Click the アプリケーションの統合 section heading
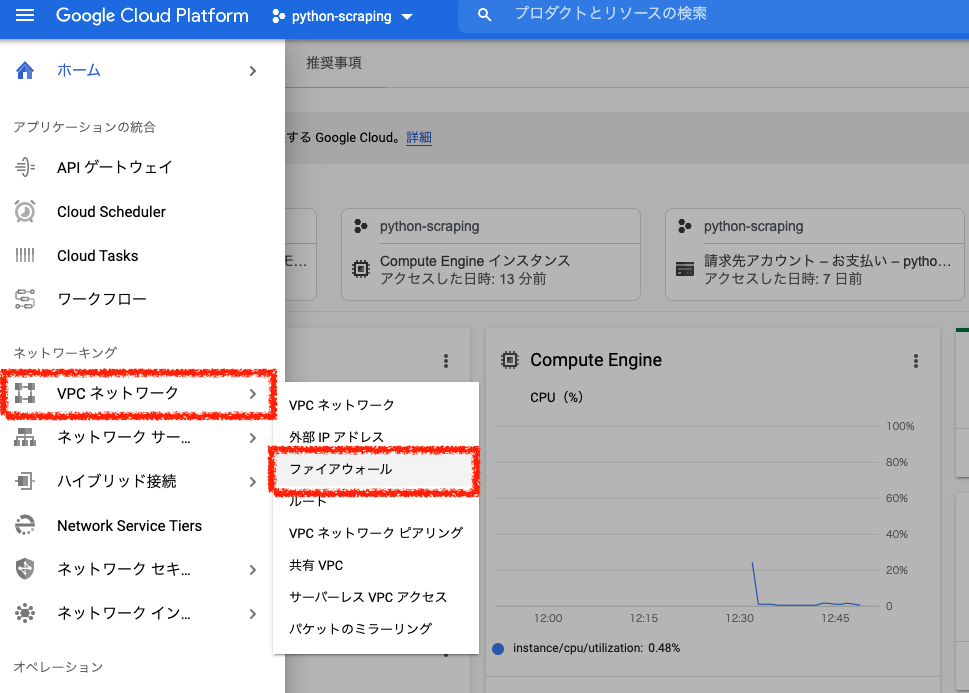969x693 pixels. (85, 127)
